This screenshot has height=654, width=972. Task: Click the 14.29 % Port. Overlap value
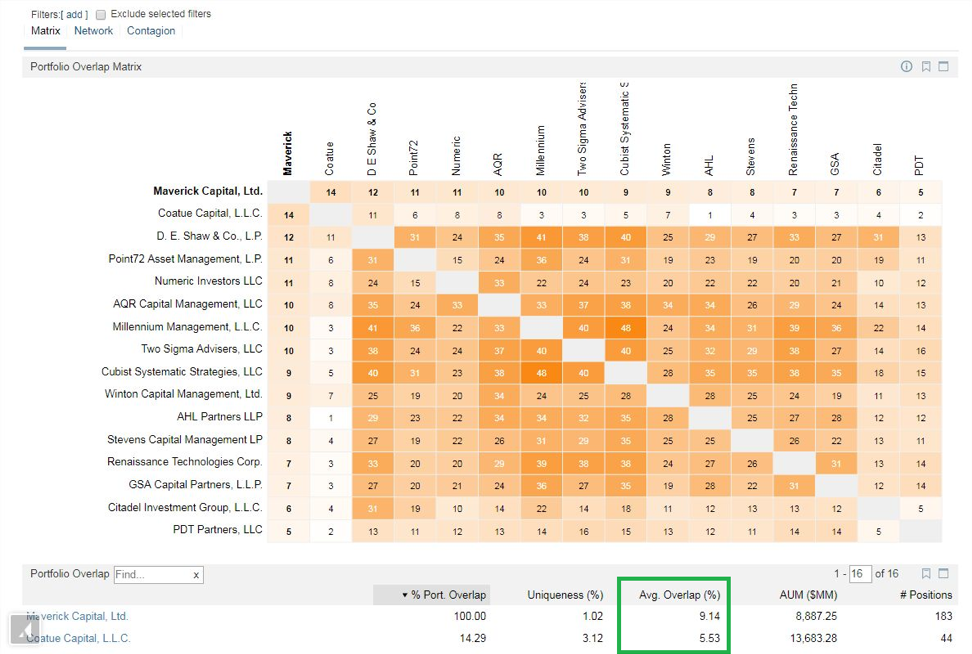(473, 638)
